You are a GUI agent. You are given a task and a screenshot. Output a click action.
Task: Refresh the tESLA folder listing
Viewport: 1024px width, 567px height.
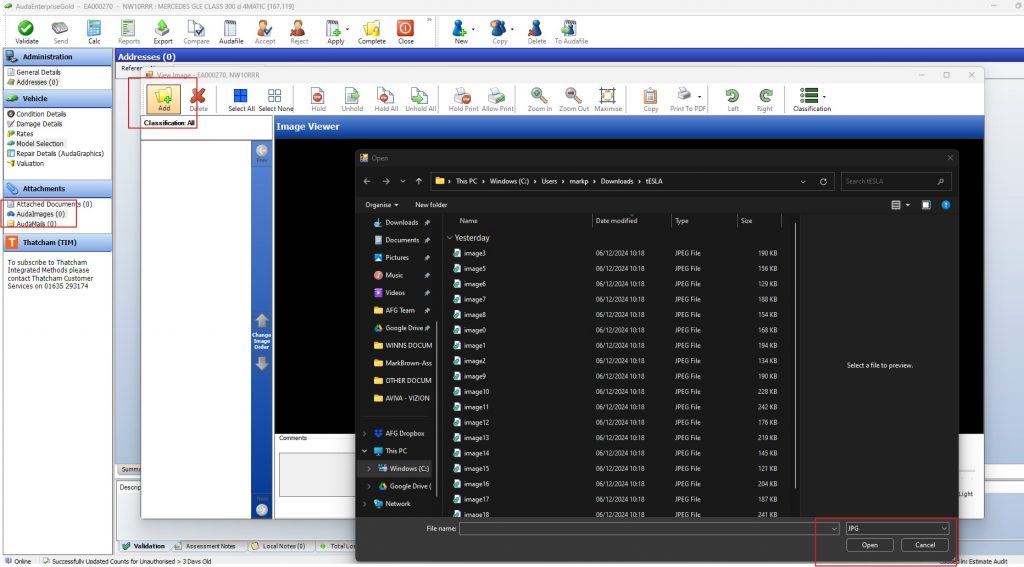click(823, 182)
